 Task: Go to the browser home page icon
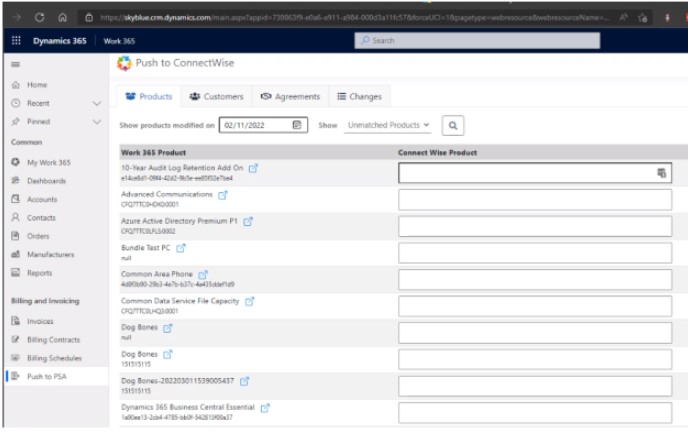point(62,18)
